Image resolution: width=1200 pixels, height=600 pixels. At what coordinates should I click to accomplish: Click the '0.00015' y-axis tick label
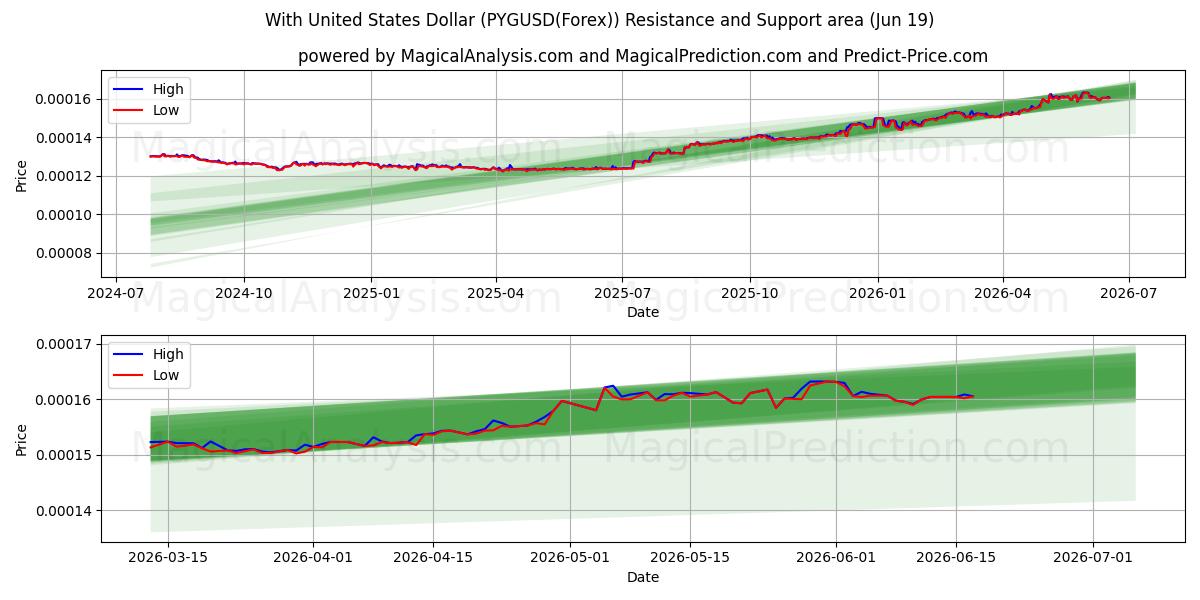pos(64,456)
